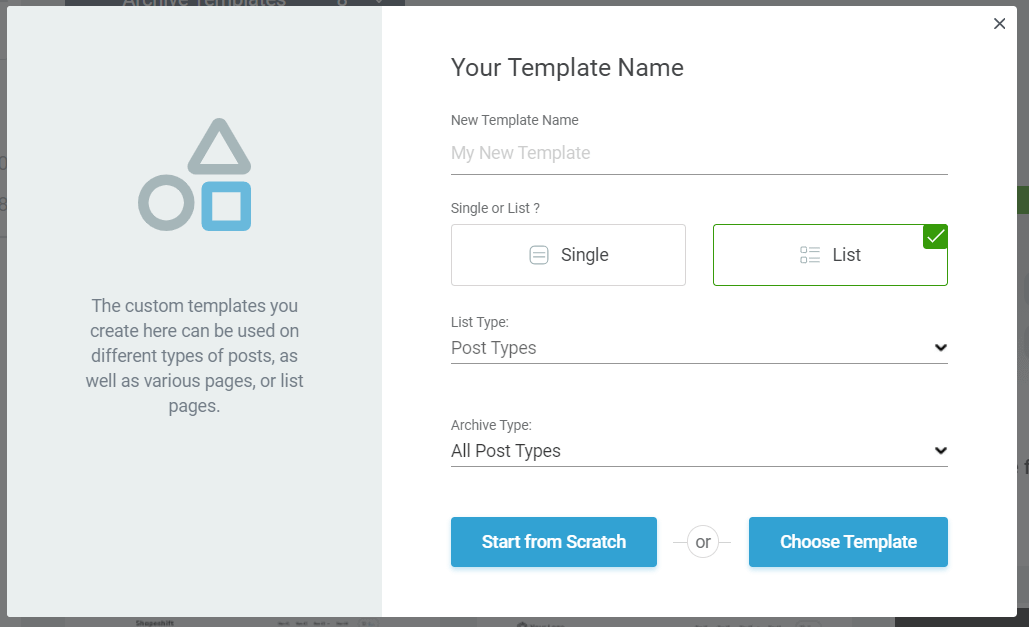Expand List Type dropdown arrow
Screen dimensions: 1029x627
tap(940, 348)
